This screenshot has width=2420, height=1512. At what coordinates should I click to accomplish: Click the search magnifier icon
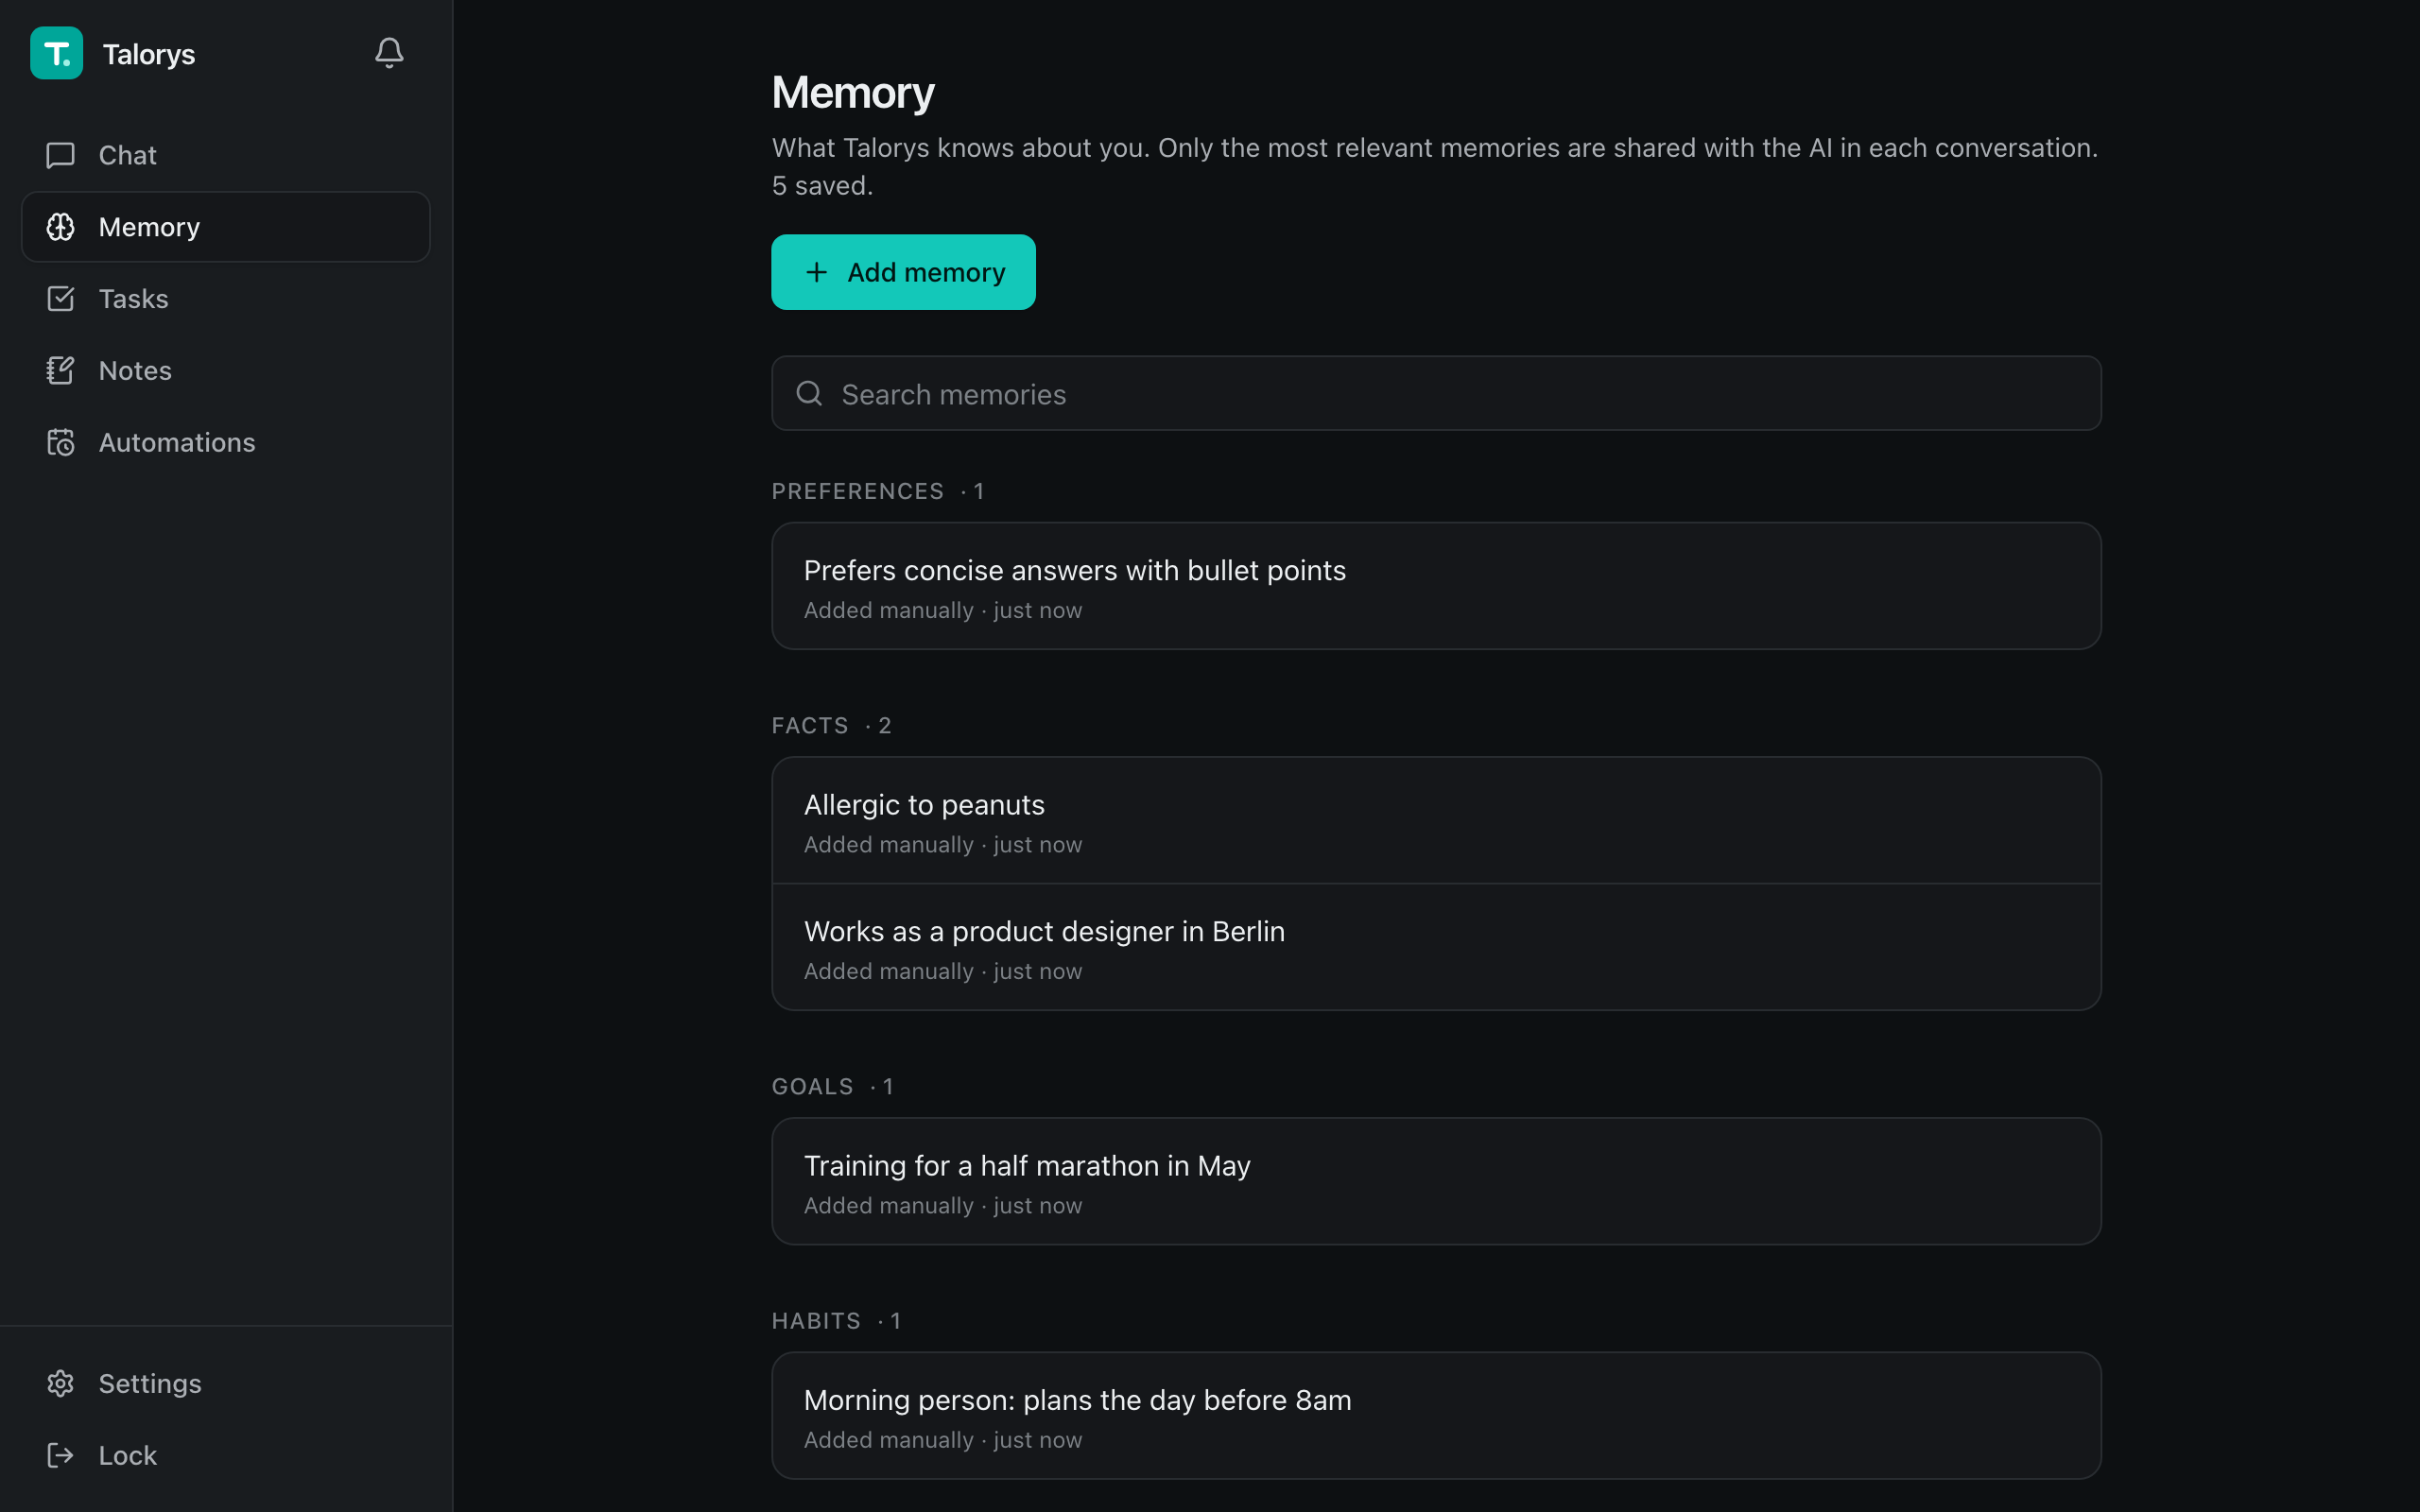pos(809,394)
